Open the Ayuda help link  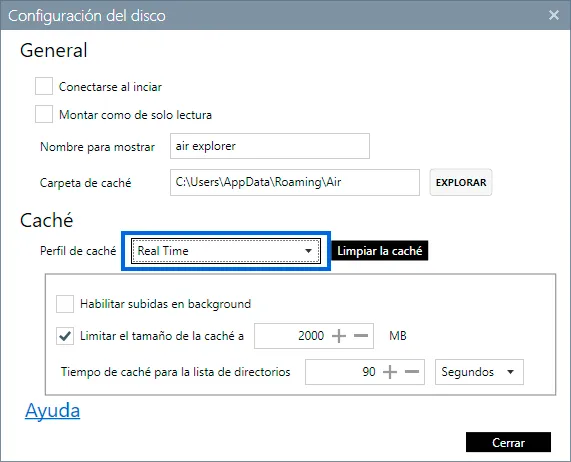(x=52, y=411)
